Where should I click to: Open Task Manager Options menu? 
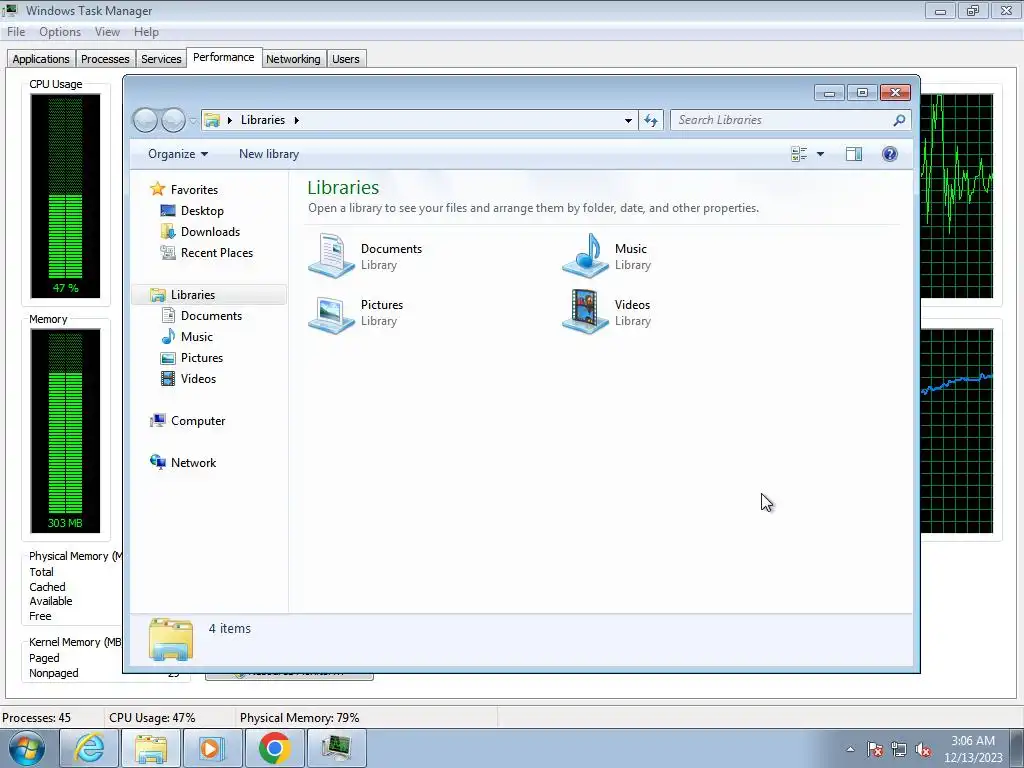coord(60,32)
